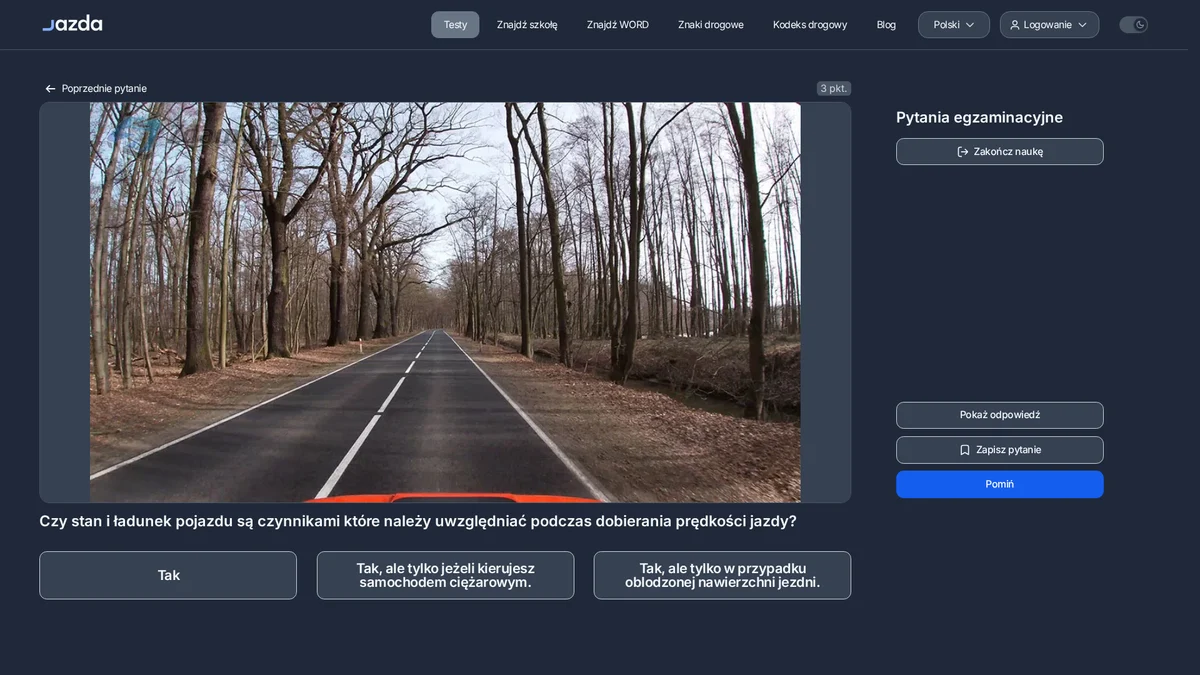Open the Polski language dropdown
This screenshot has height=675, width=1200.
pos(954,25)
